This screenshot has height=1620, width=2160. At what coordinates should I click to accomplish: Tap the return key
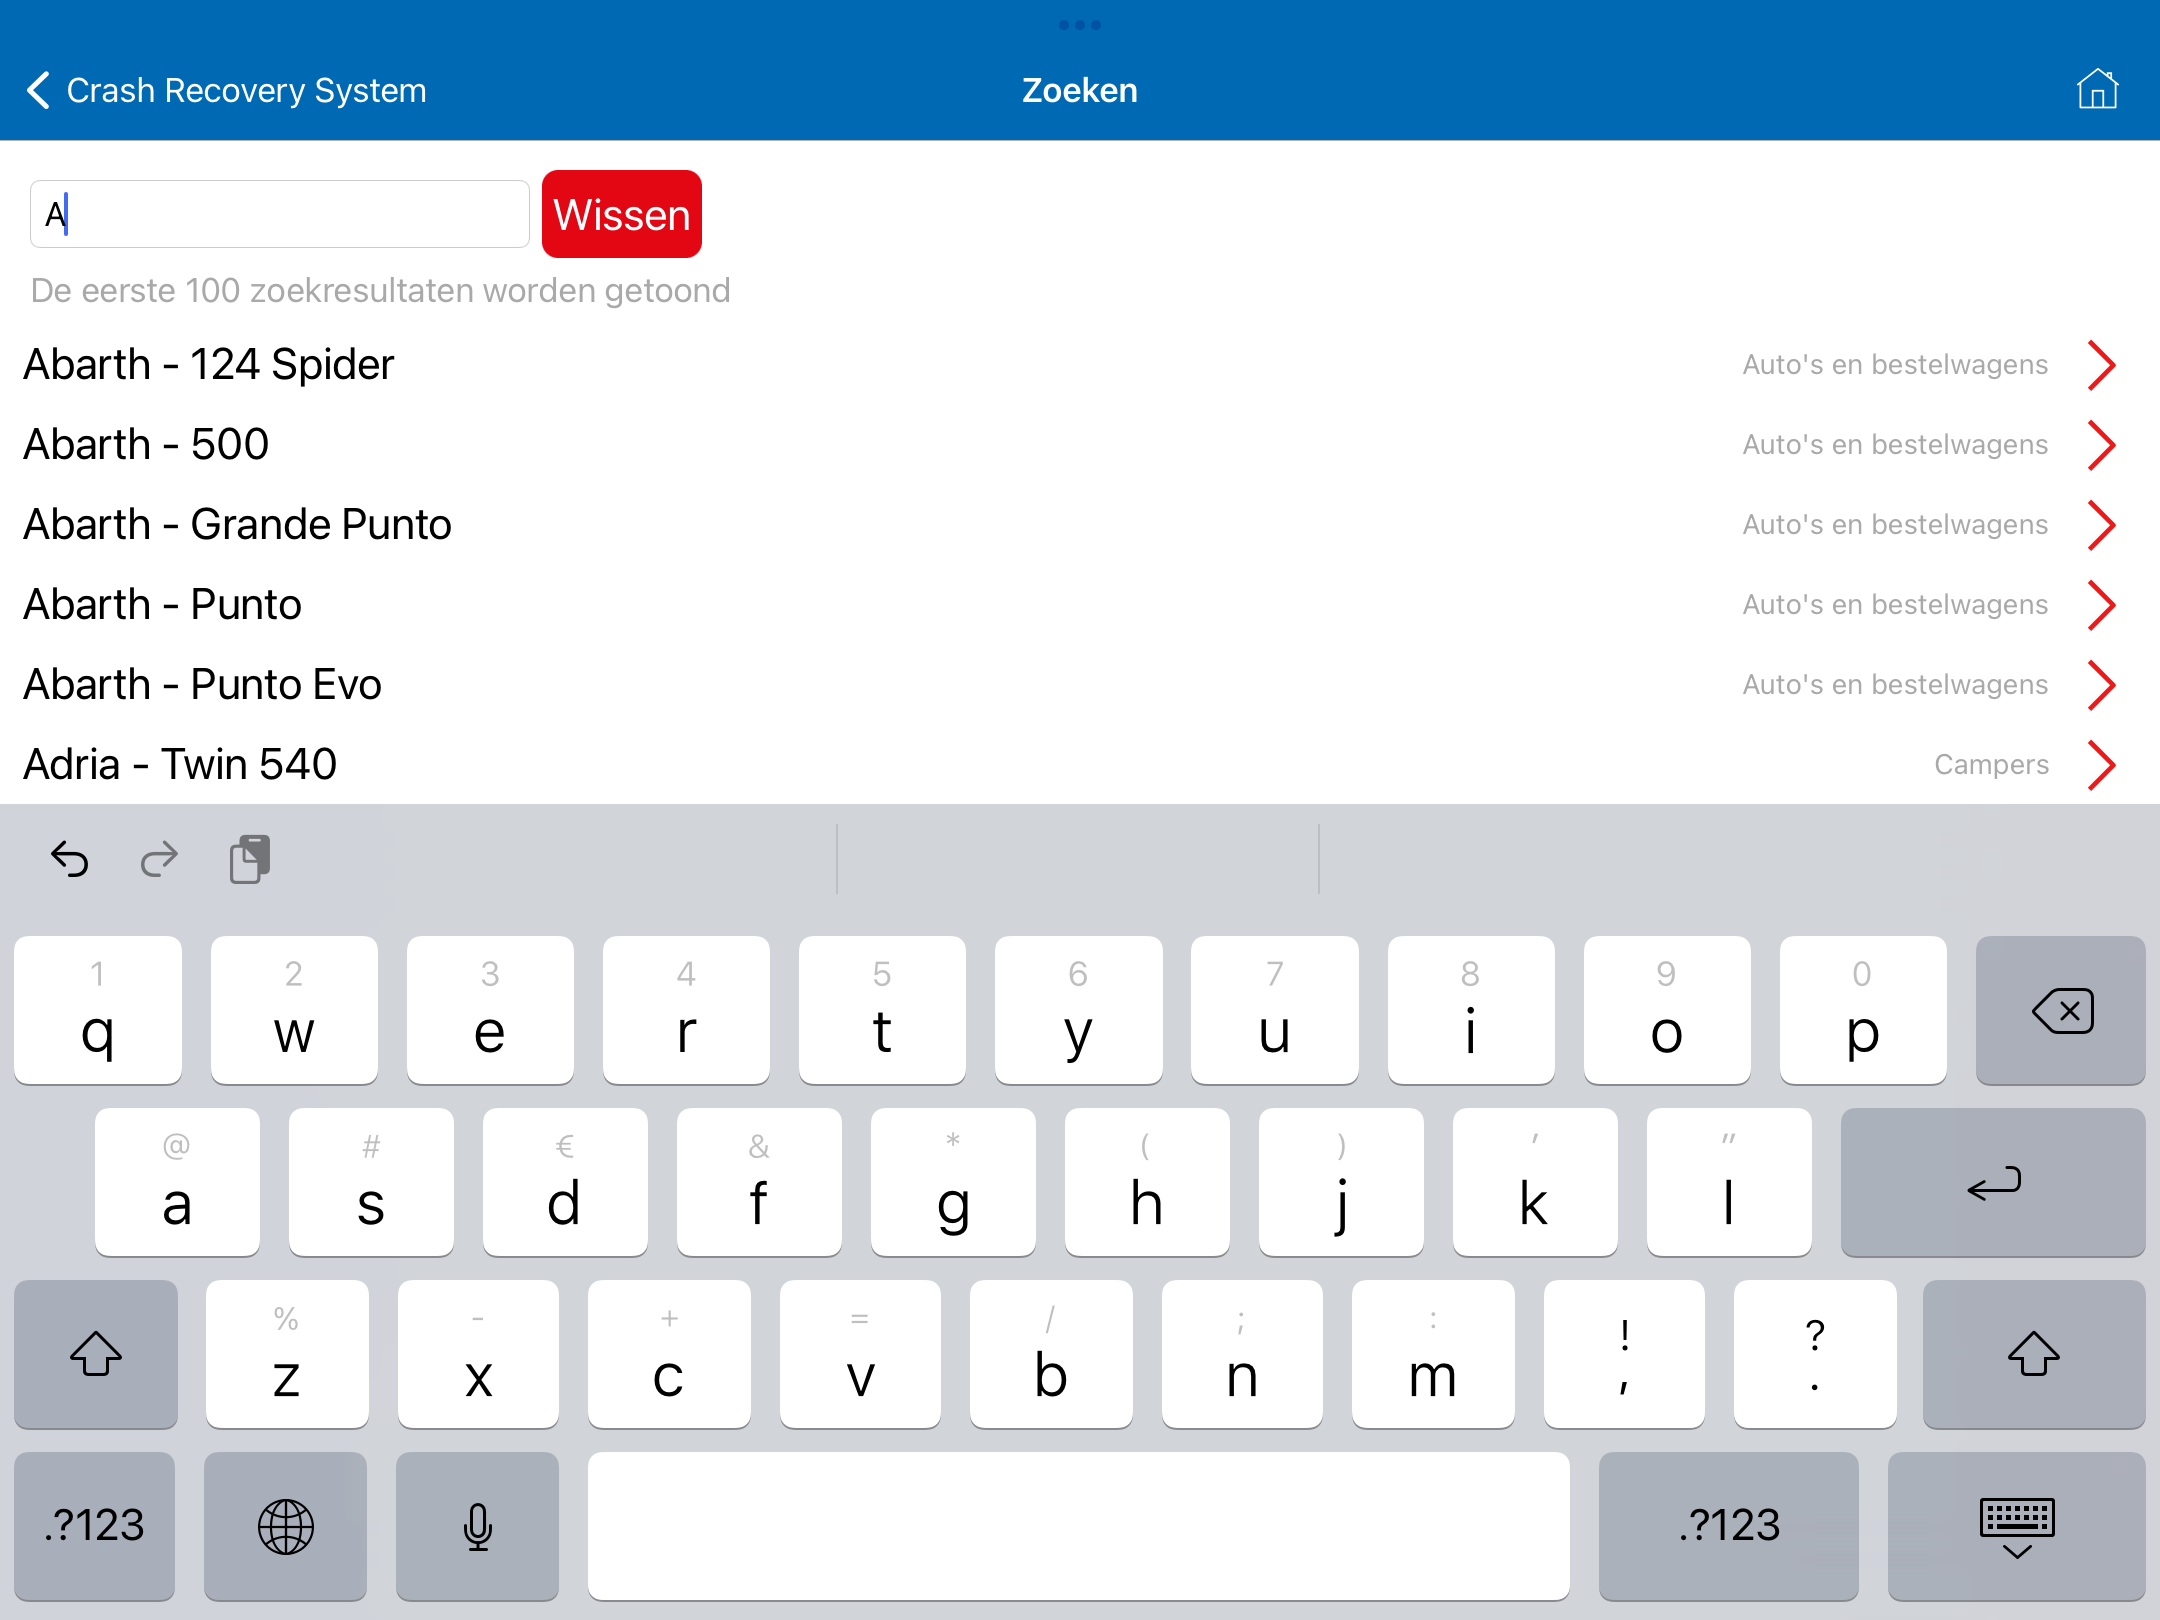click(1992, 1182)
